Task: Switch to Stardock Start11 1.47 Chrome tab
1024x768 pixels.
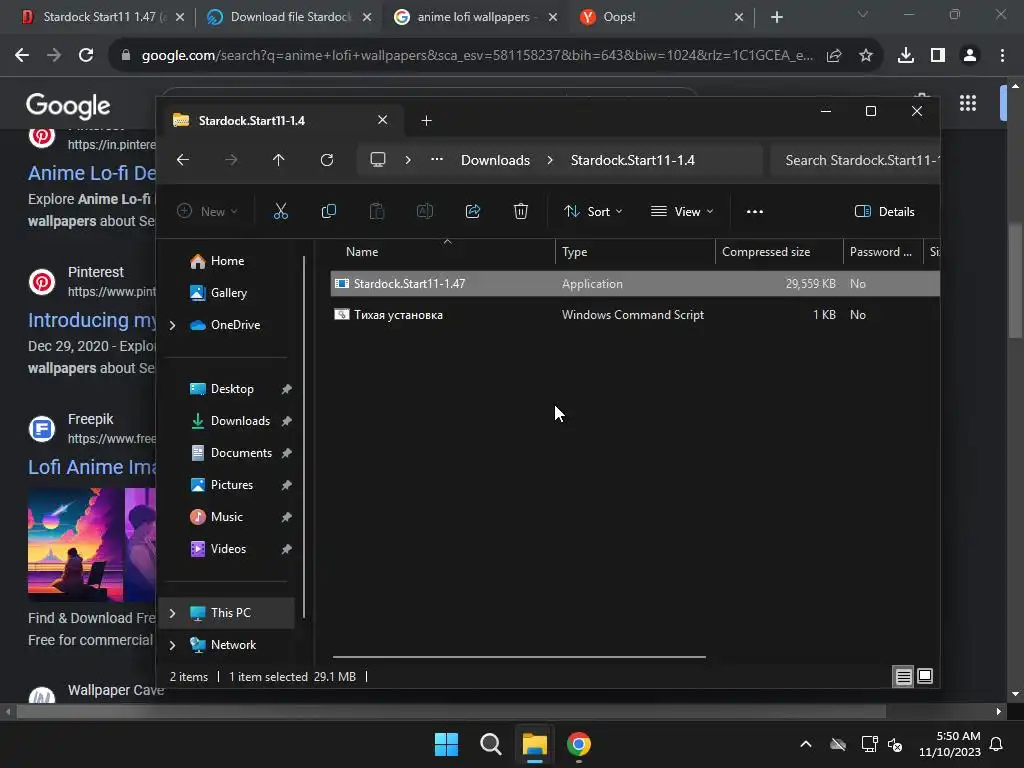Action: pos(104,17)
